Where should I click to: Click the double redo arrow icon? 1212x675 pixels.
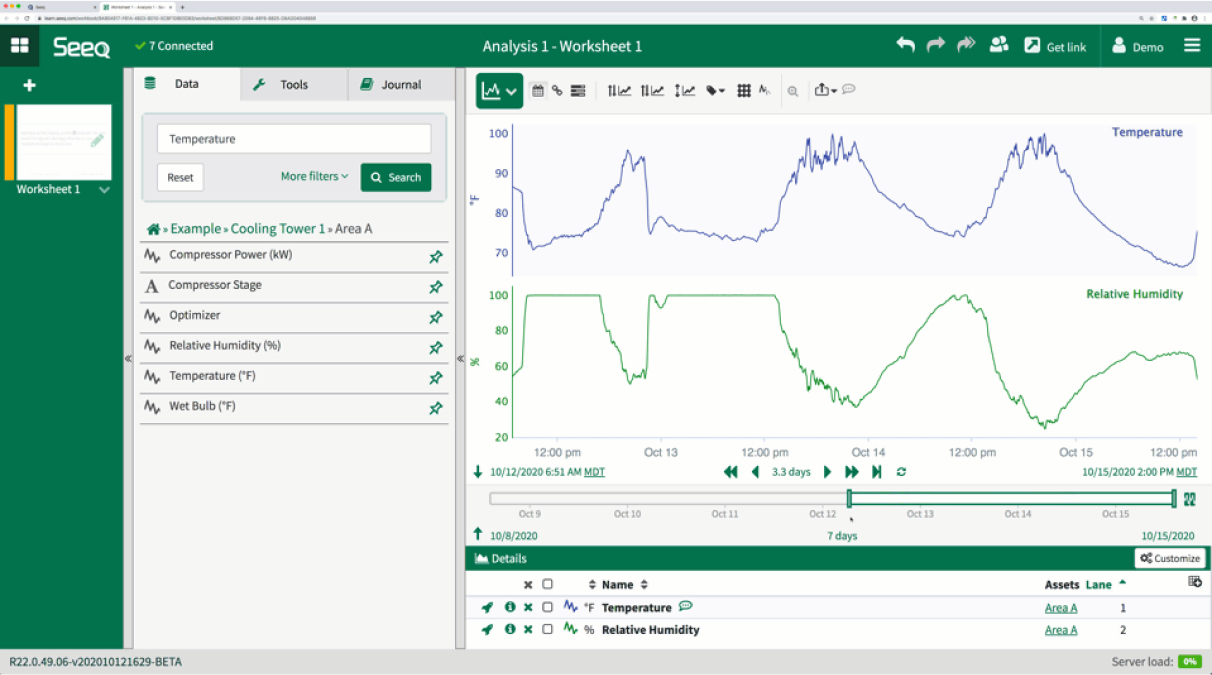[965, 45]
